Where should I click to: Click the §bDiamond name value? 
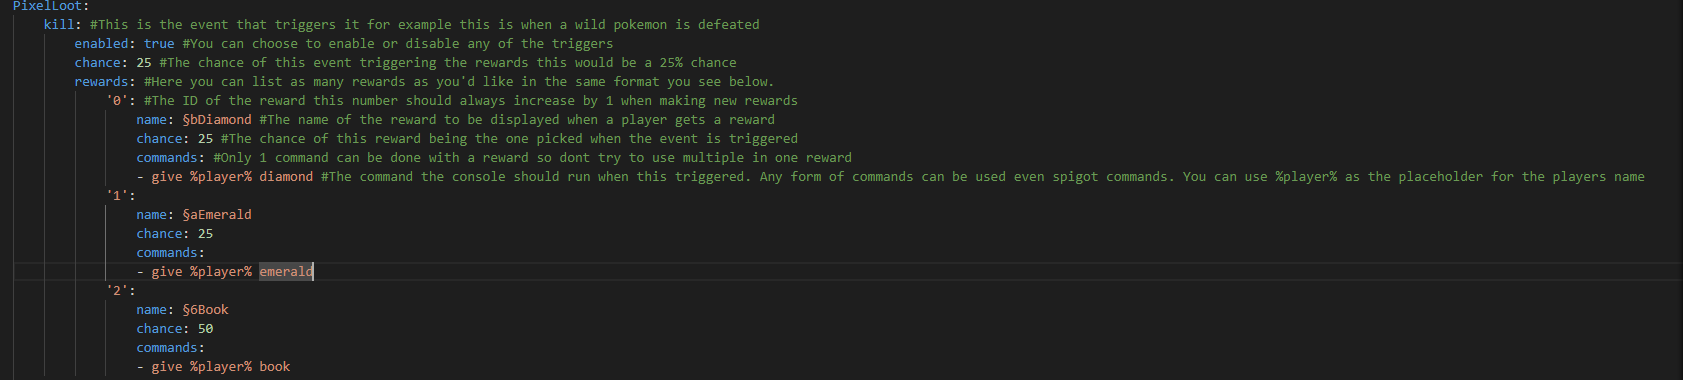[x=217, y=119]
